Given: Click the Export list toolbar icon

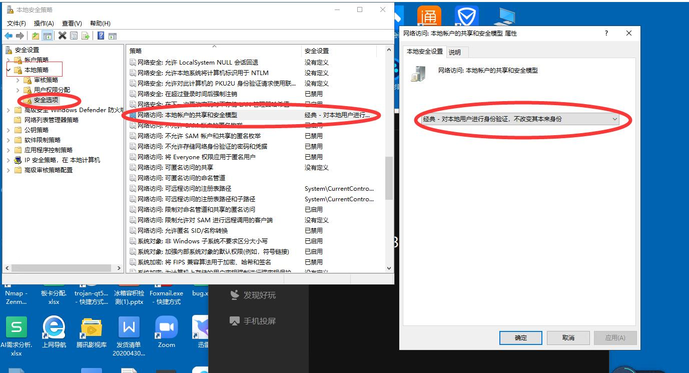Looking at the screenshot, I should [86, 36].
